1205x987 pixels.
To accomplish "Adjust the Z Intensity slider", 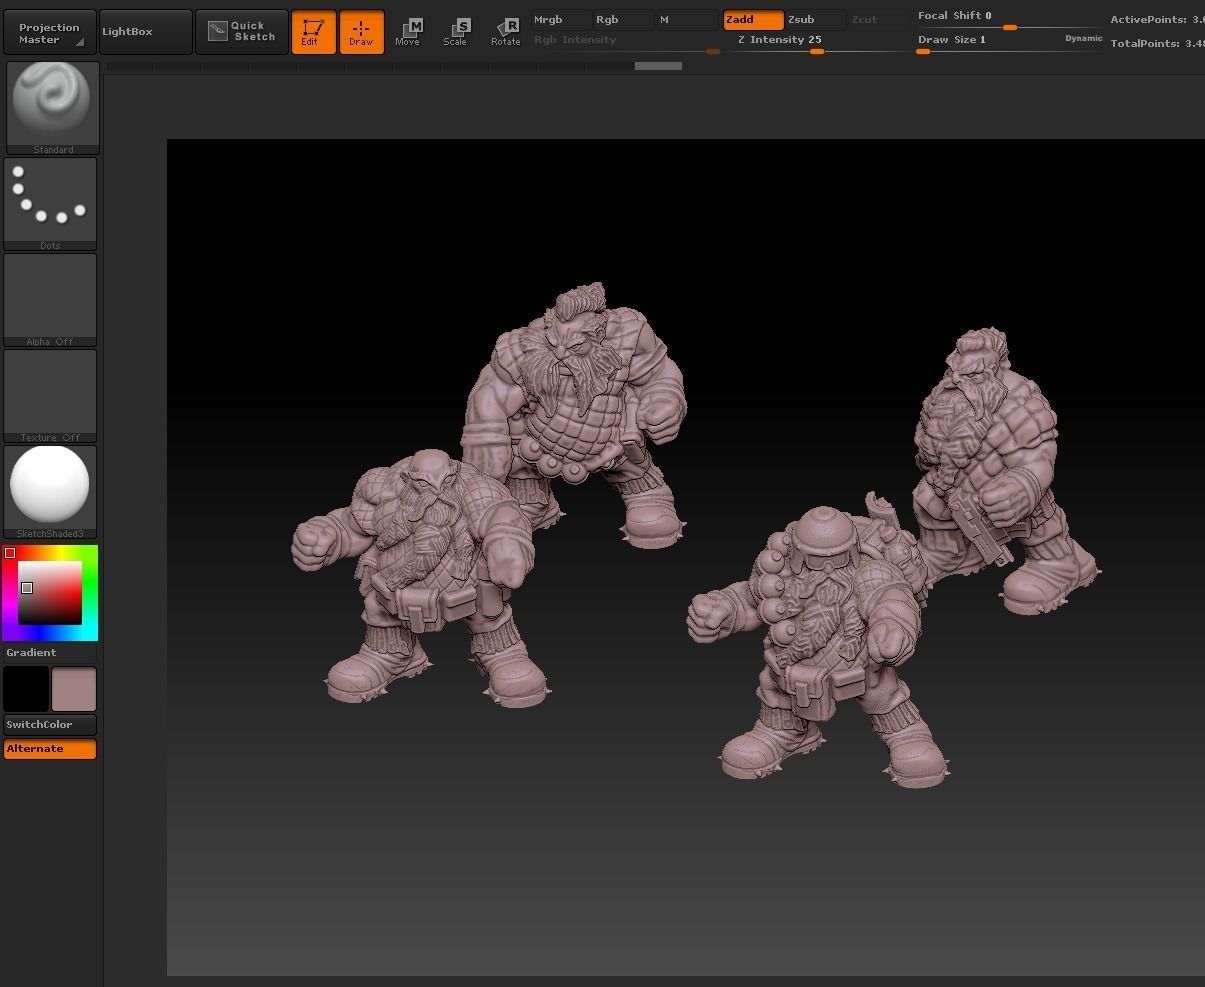I will tap(817, 44).
